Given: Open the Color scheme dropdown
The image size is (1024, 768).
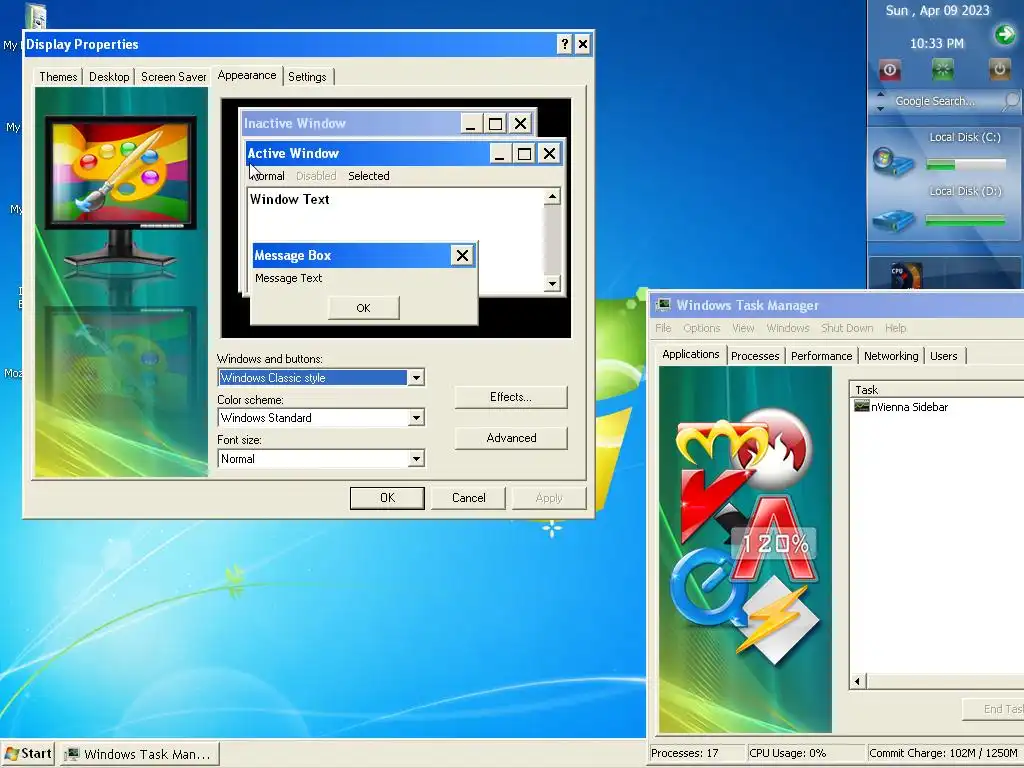Looking at the screenshot, I should (416, 418).
